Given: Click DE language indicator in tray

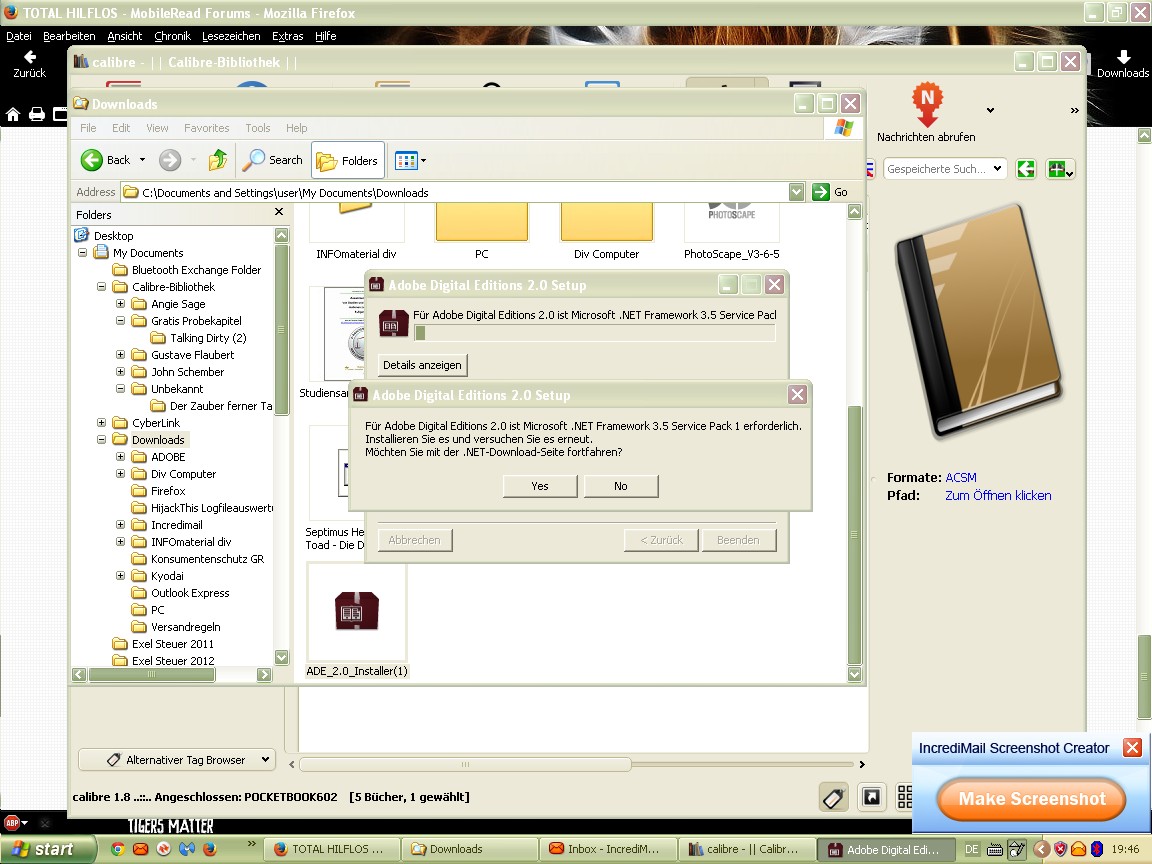Looking at the screenshot, I should (x=971, y=849).
